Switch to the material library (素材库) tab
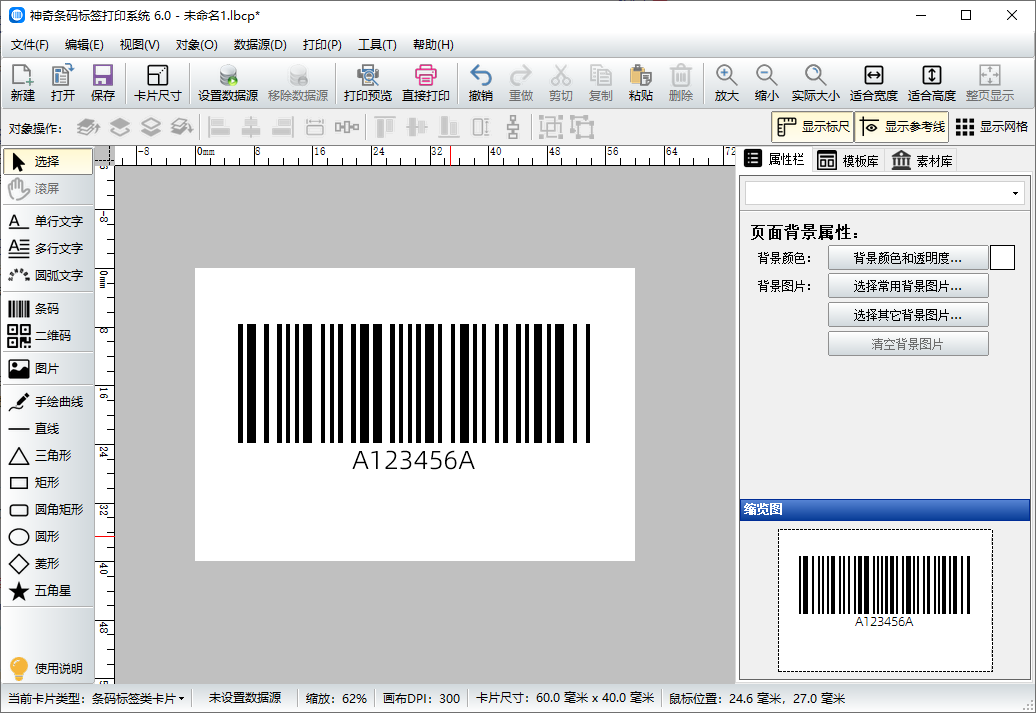Screen dimensions: 1036x713 921,161
